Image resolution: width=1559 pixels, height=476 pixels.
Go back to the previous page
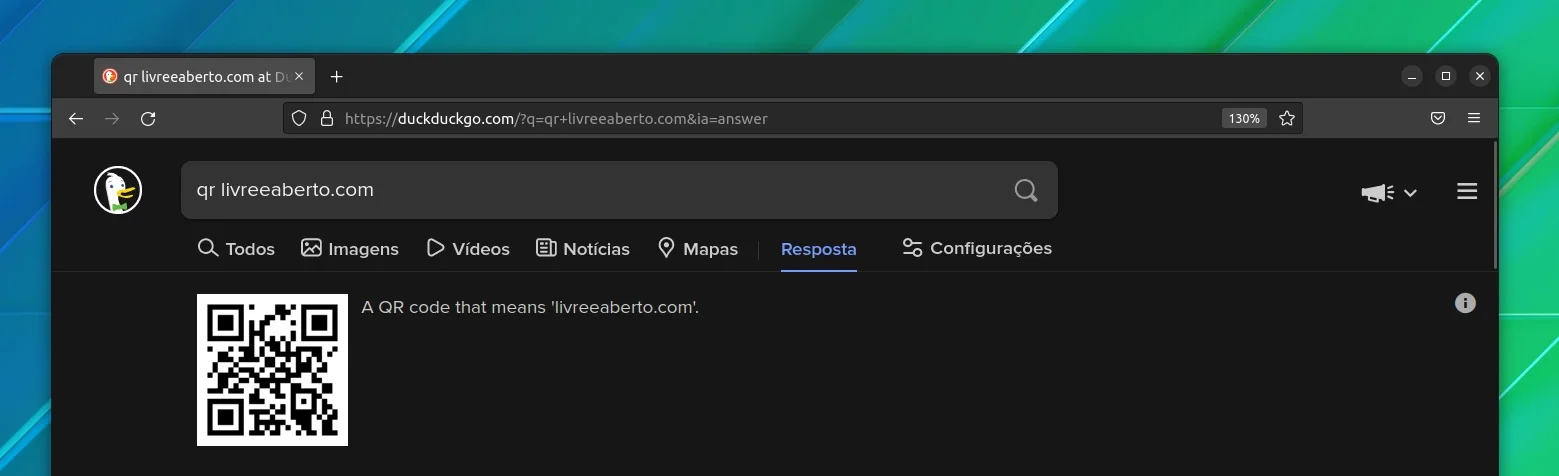point(76,118)
